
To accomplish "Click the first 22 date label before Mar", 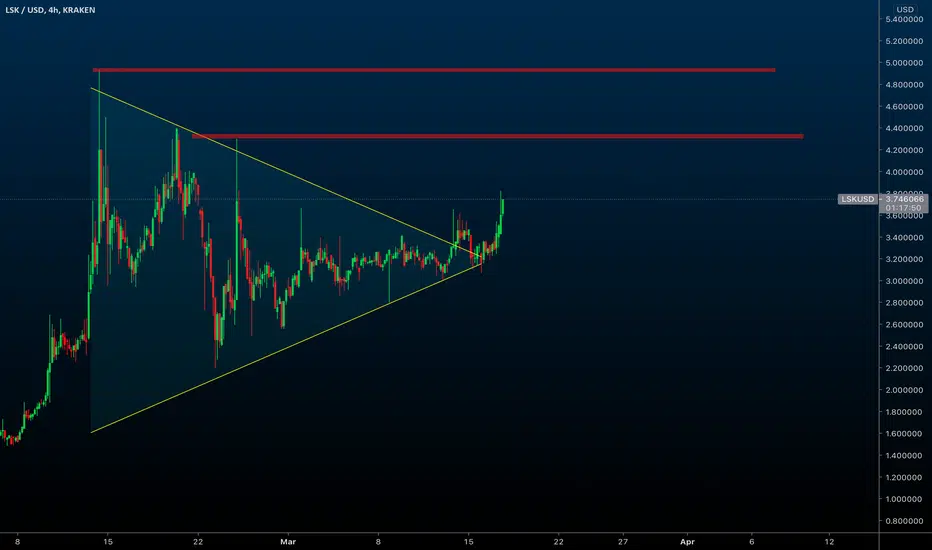I will tap(198, 542).
